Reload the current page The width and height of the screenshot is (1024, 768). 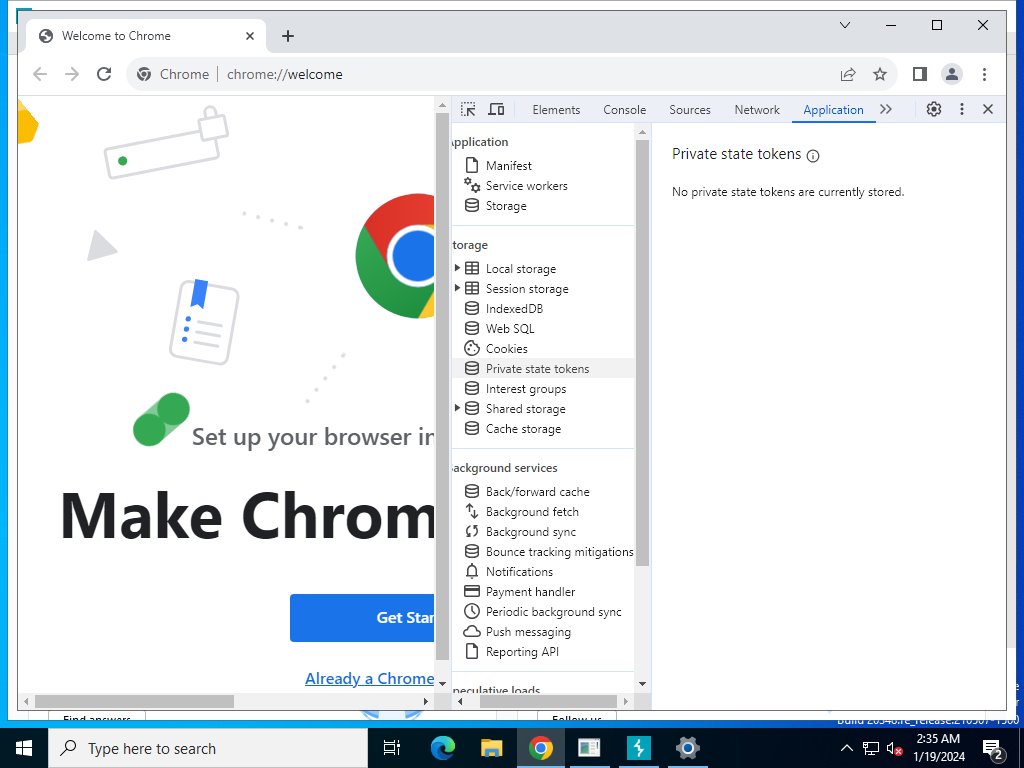[104, 74]
